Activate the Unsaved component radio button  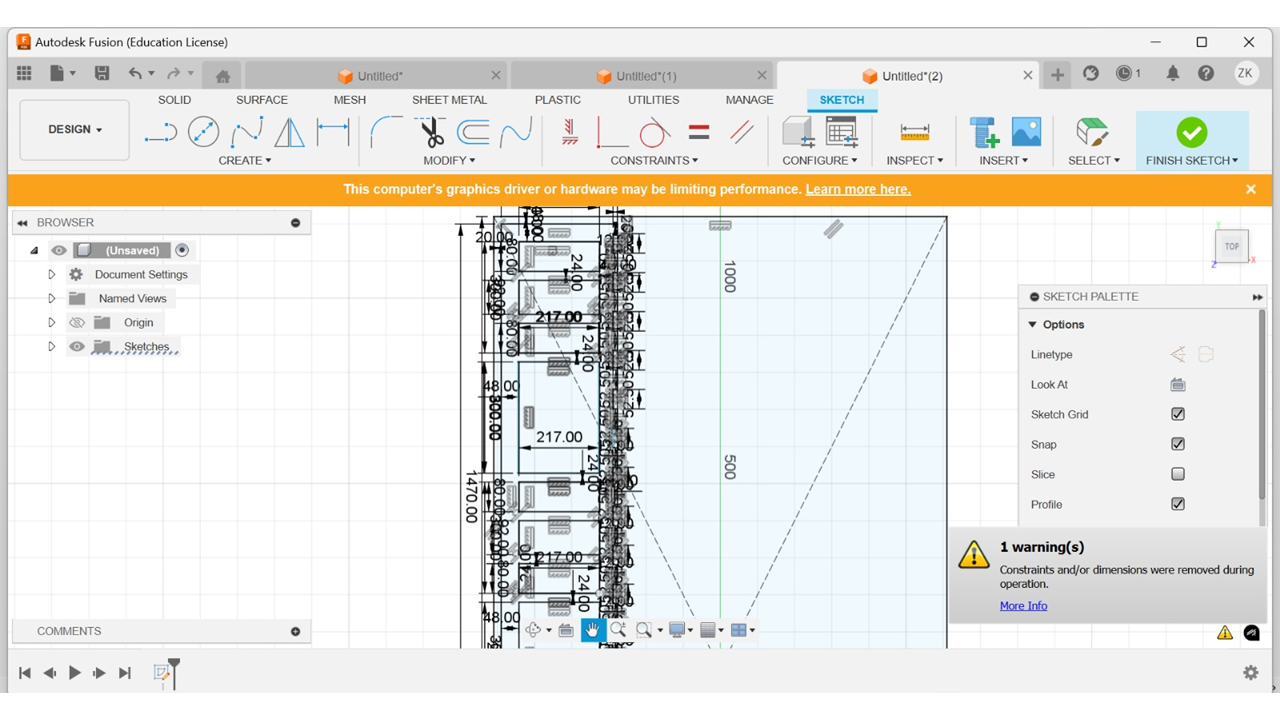click(x=182, y=250)
